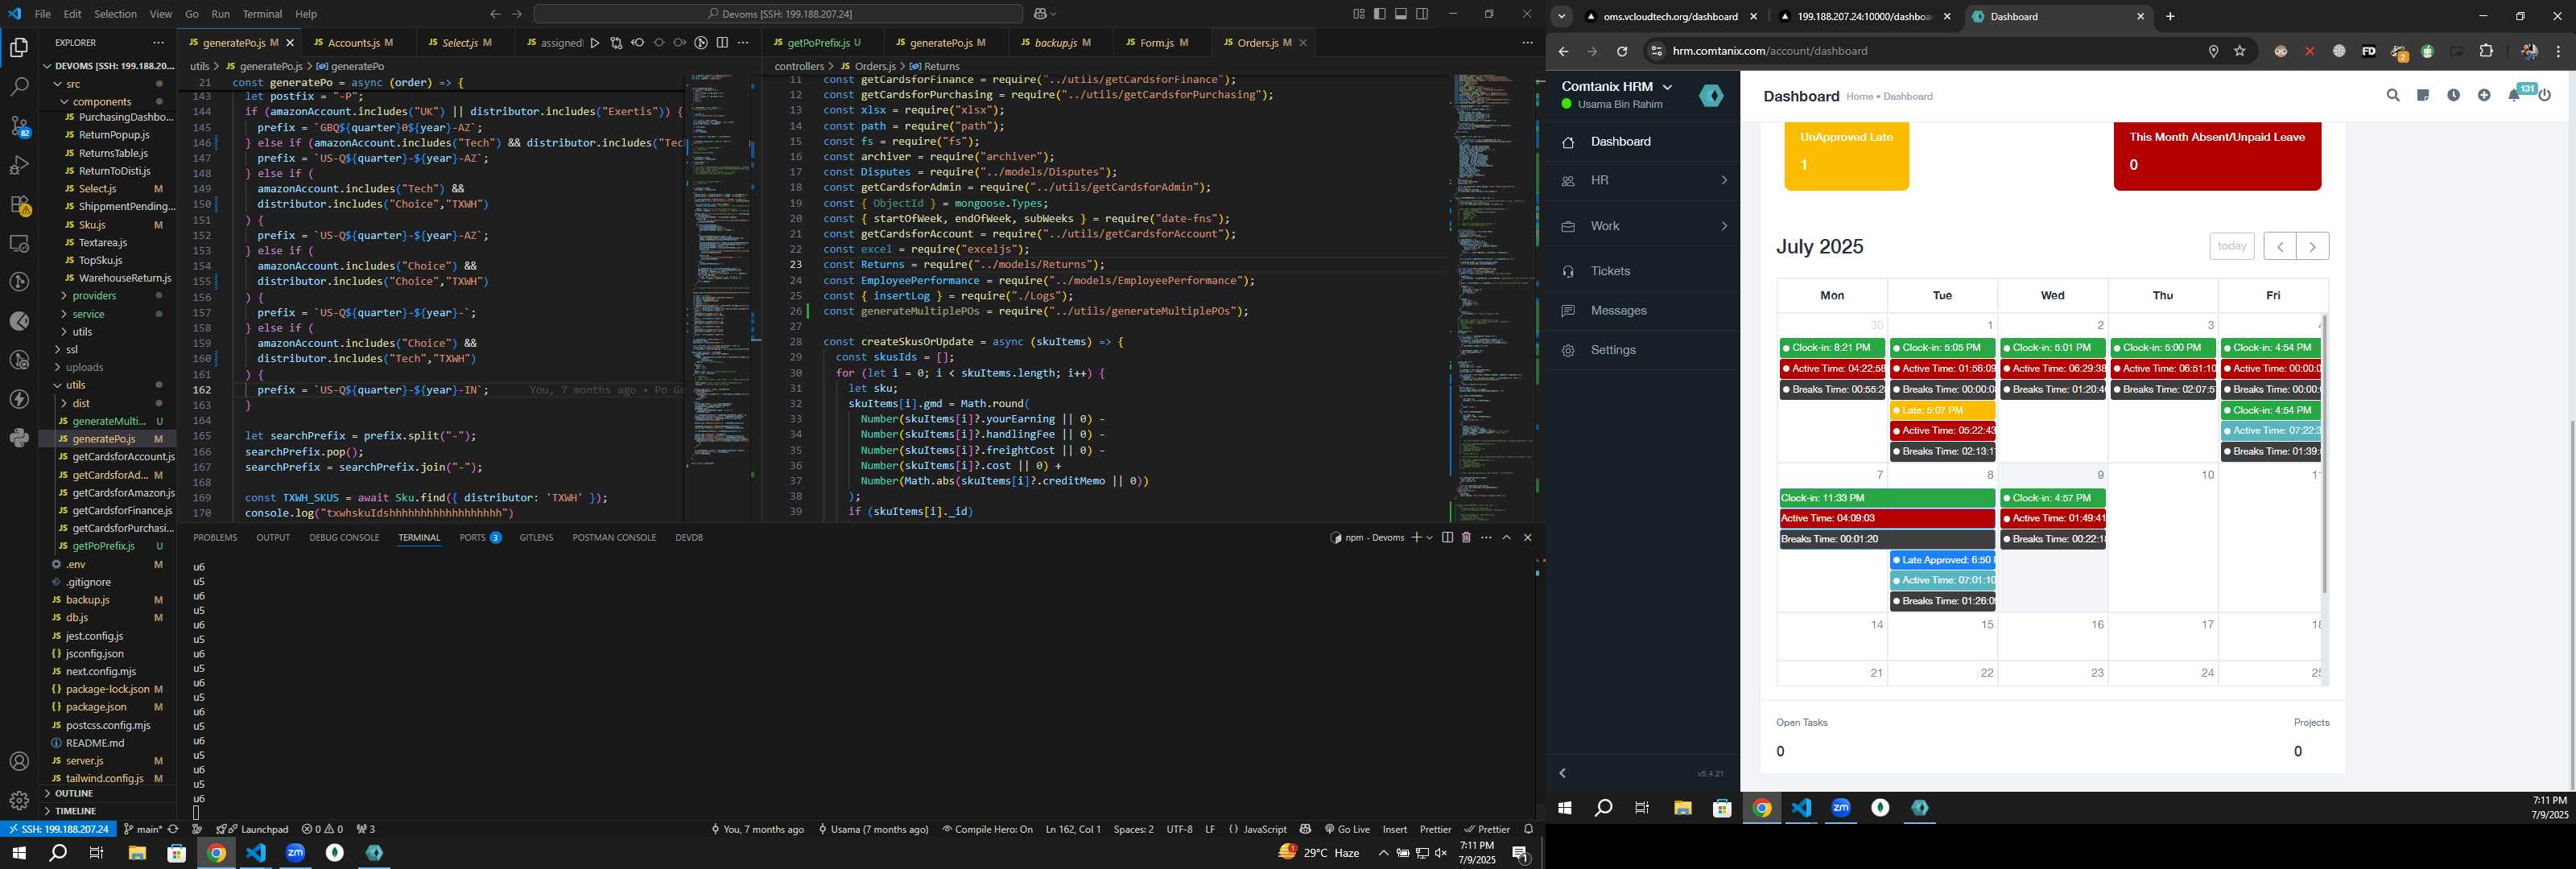Open Chrome tab search dropdown
This screenshot has height=869, width=2576.
1561,17
